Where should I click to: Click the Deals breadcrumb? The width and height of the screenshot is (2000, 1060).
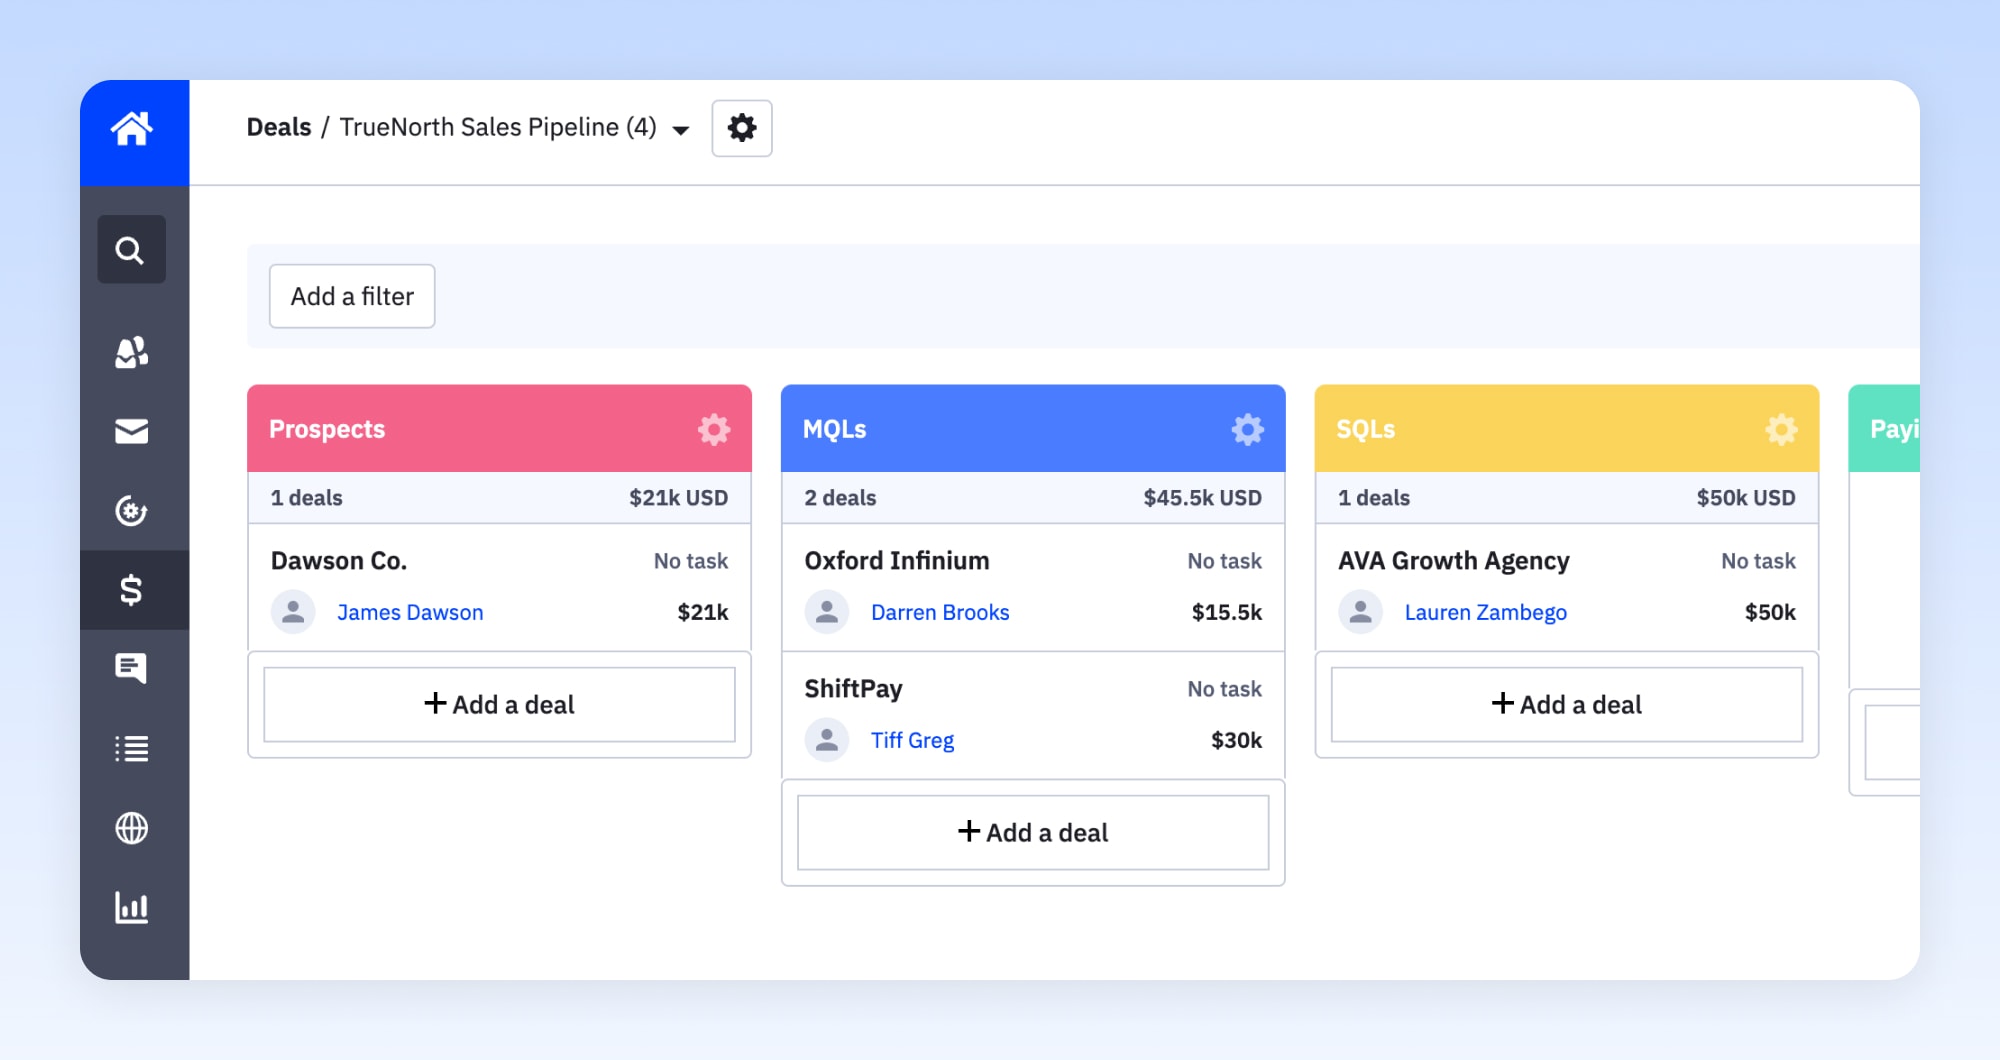click(279, 127)
